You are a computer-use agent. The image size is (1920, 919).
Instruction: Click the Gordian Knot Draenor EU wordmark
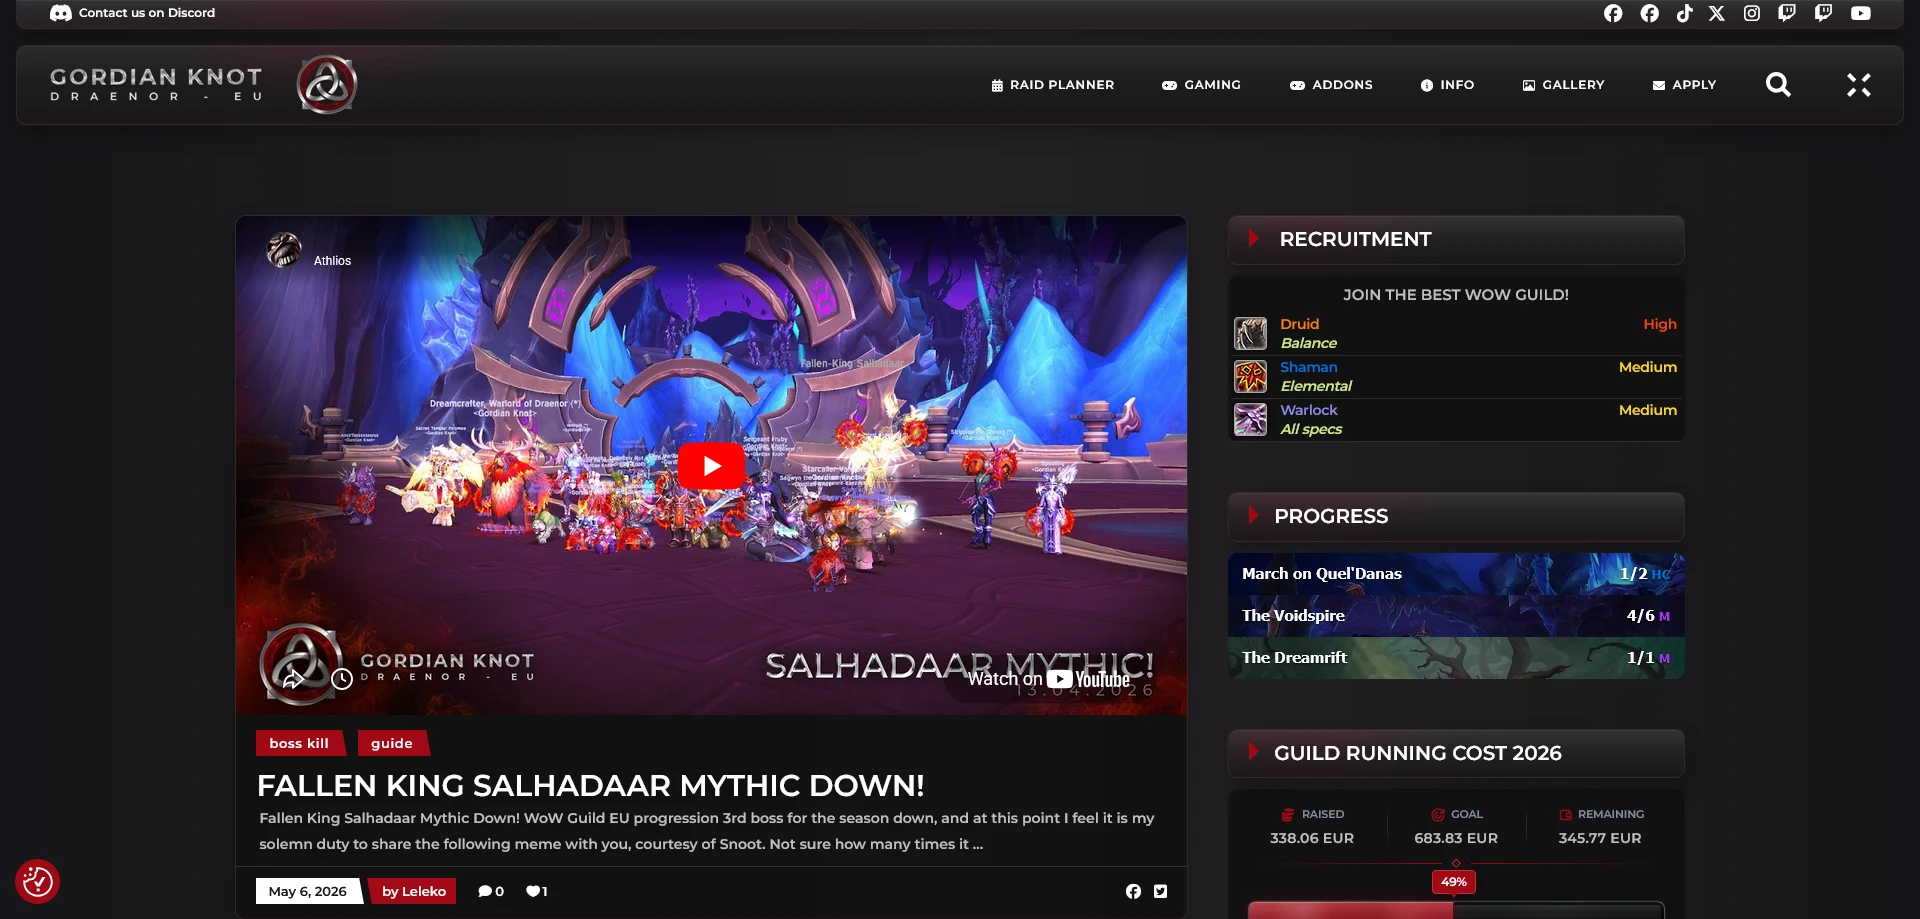pyautogui.click(x=156, y=84)
